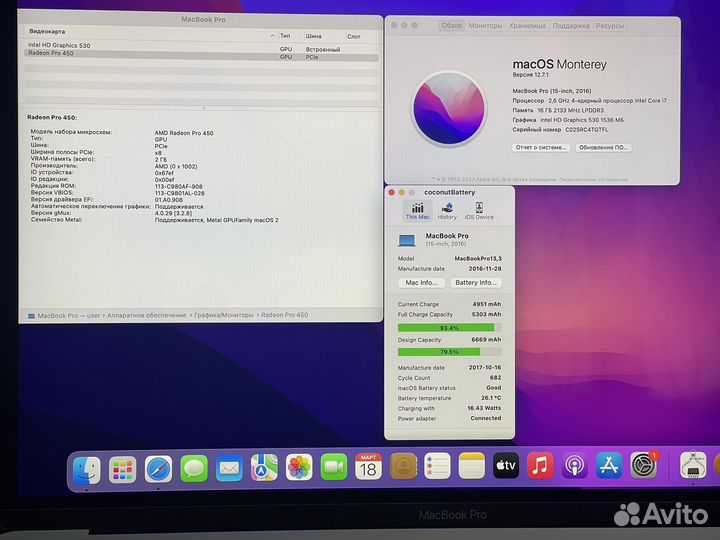Click Графика/Мониторы in path bar
This screenshot has width=720, height=540.
click(x=224, y=315)
